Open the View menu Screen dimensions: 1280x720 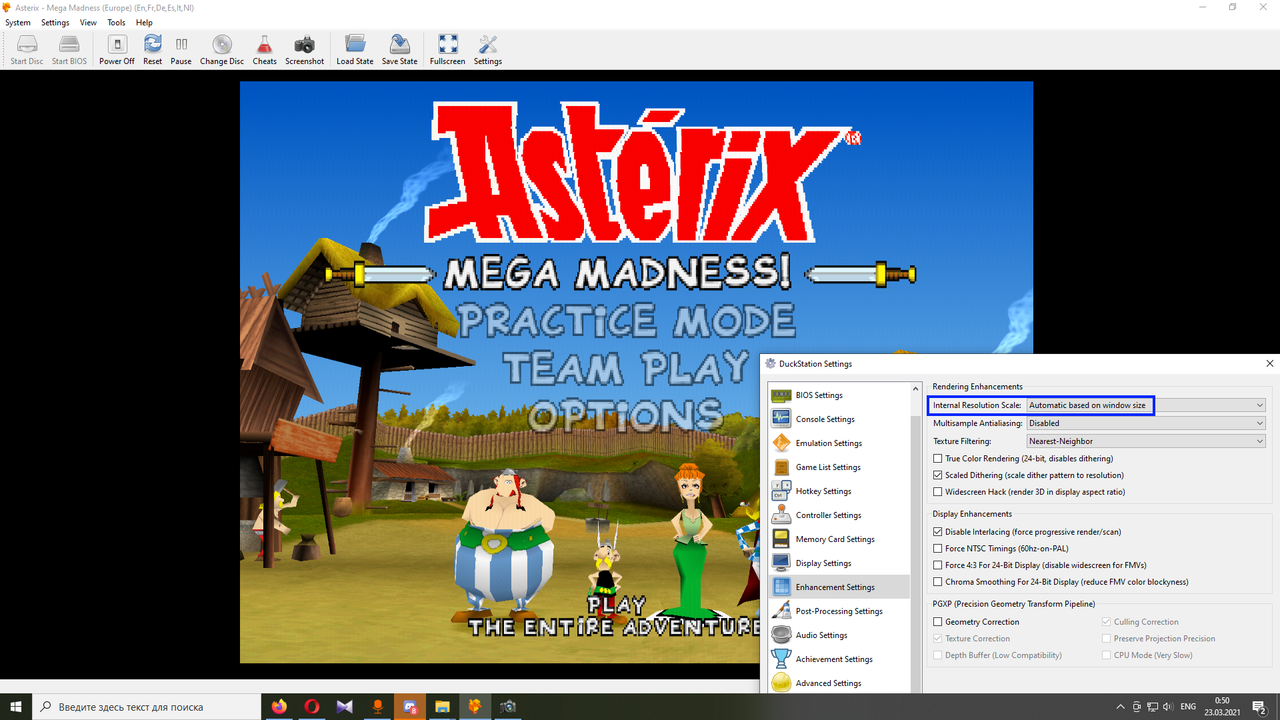point(88,22)
